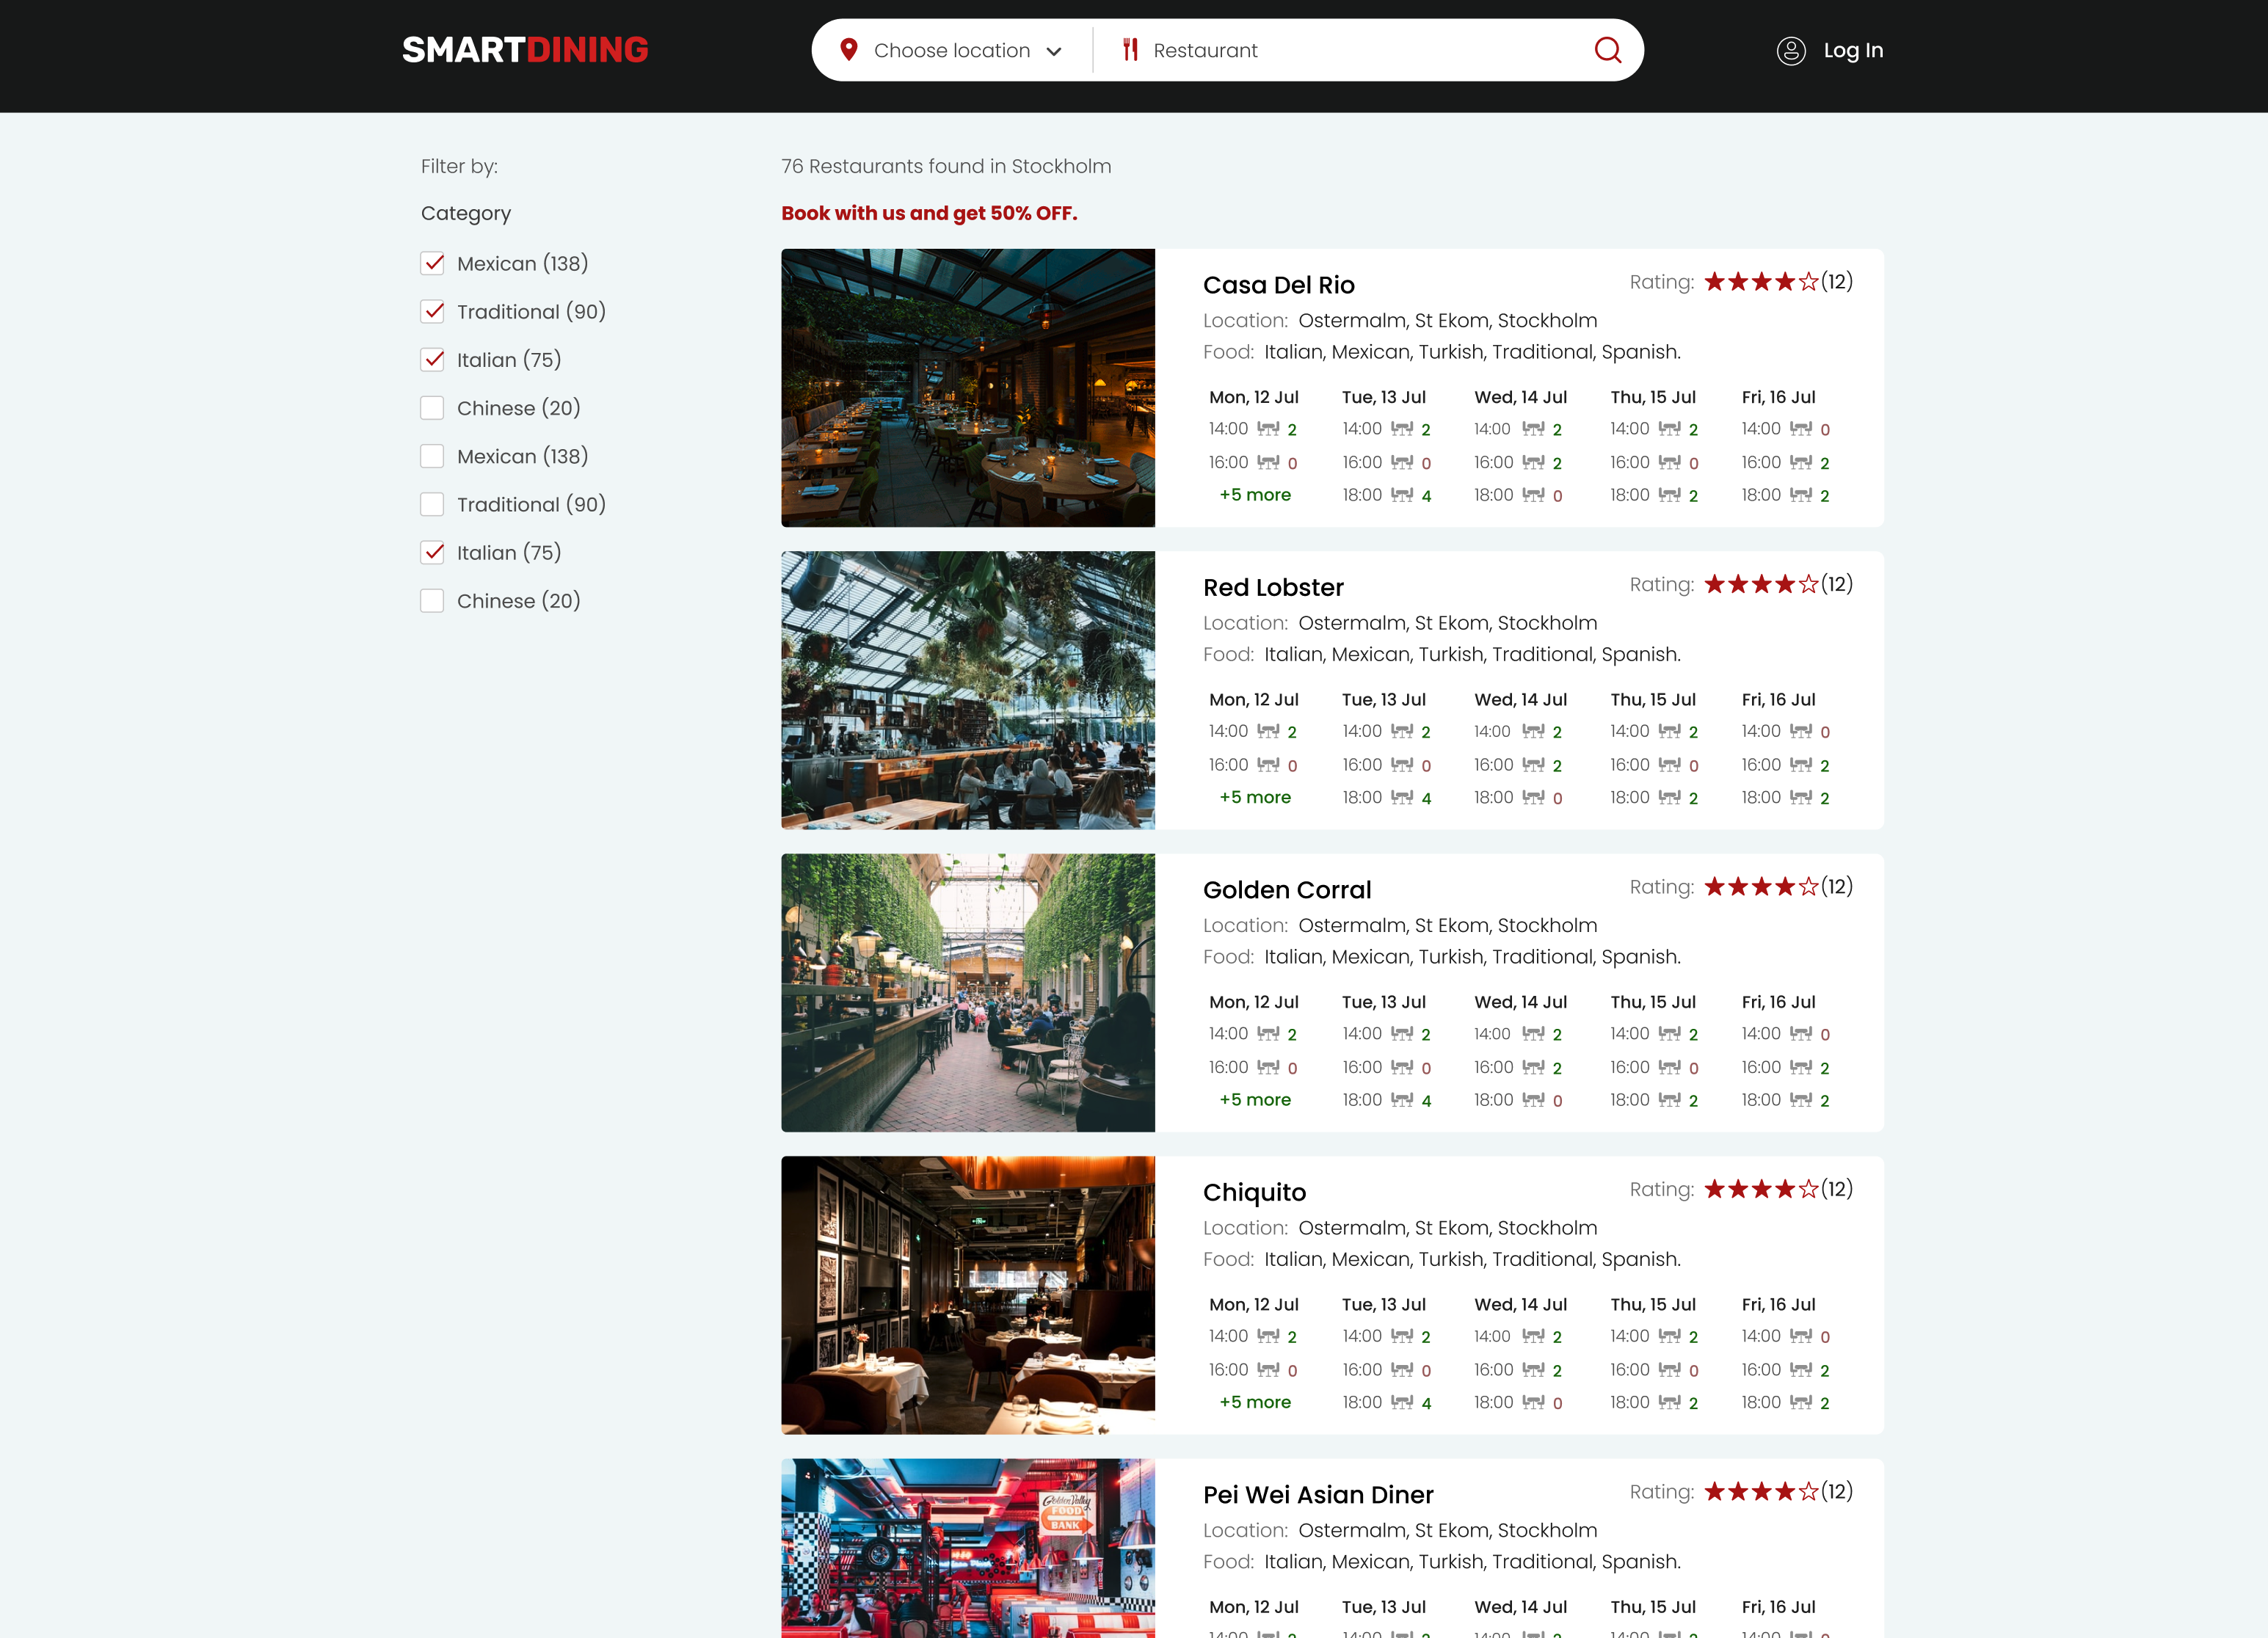Viewport: 2268px width, 1638px height.
Task: Click Chiquito star rating
Action: [1761, 1189]
